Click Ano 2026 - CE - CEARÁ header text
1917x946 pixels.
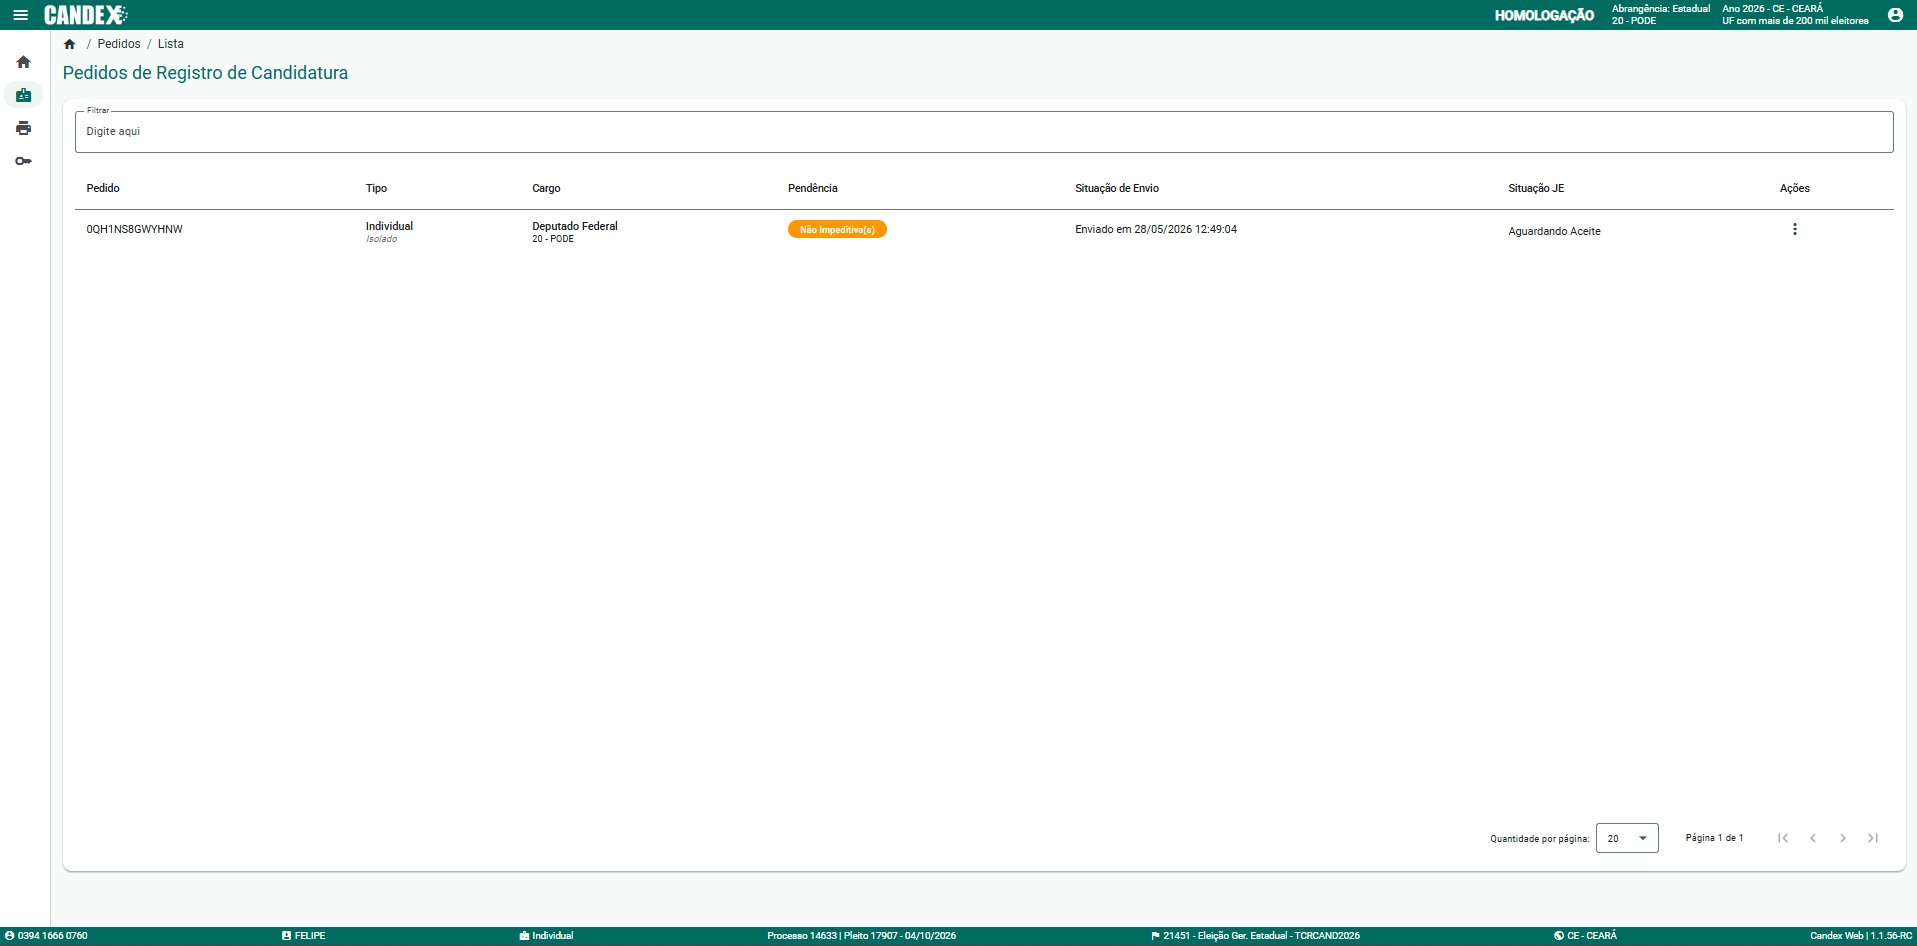click(x=1772, y=9)
